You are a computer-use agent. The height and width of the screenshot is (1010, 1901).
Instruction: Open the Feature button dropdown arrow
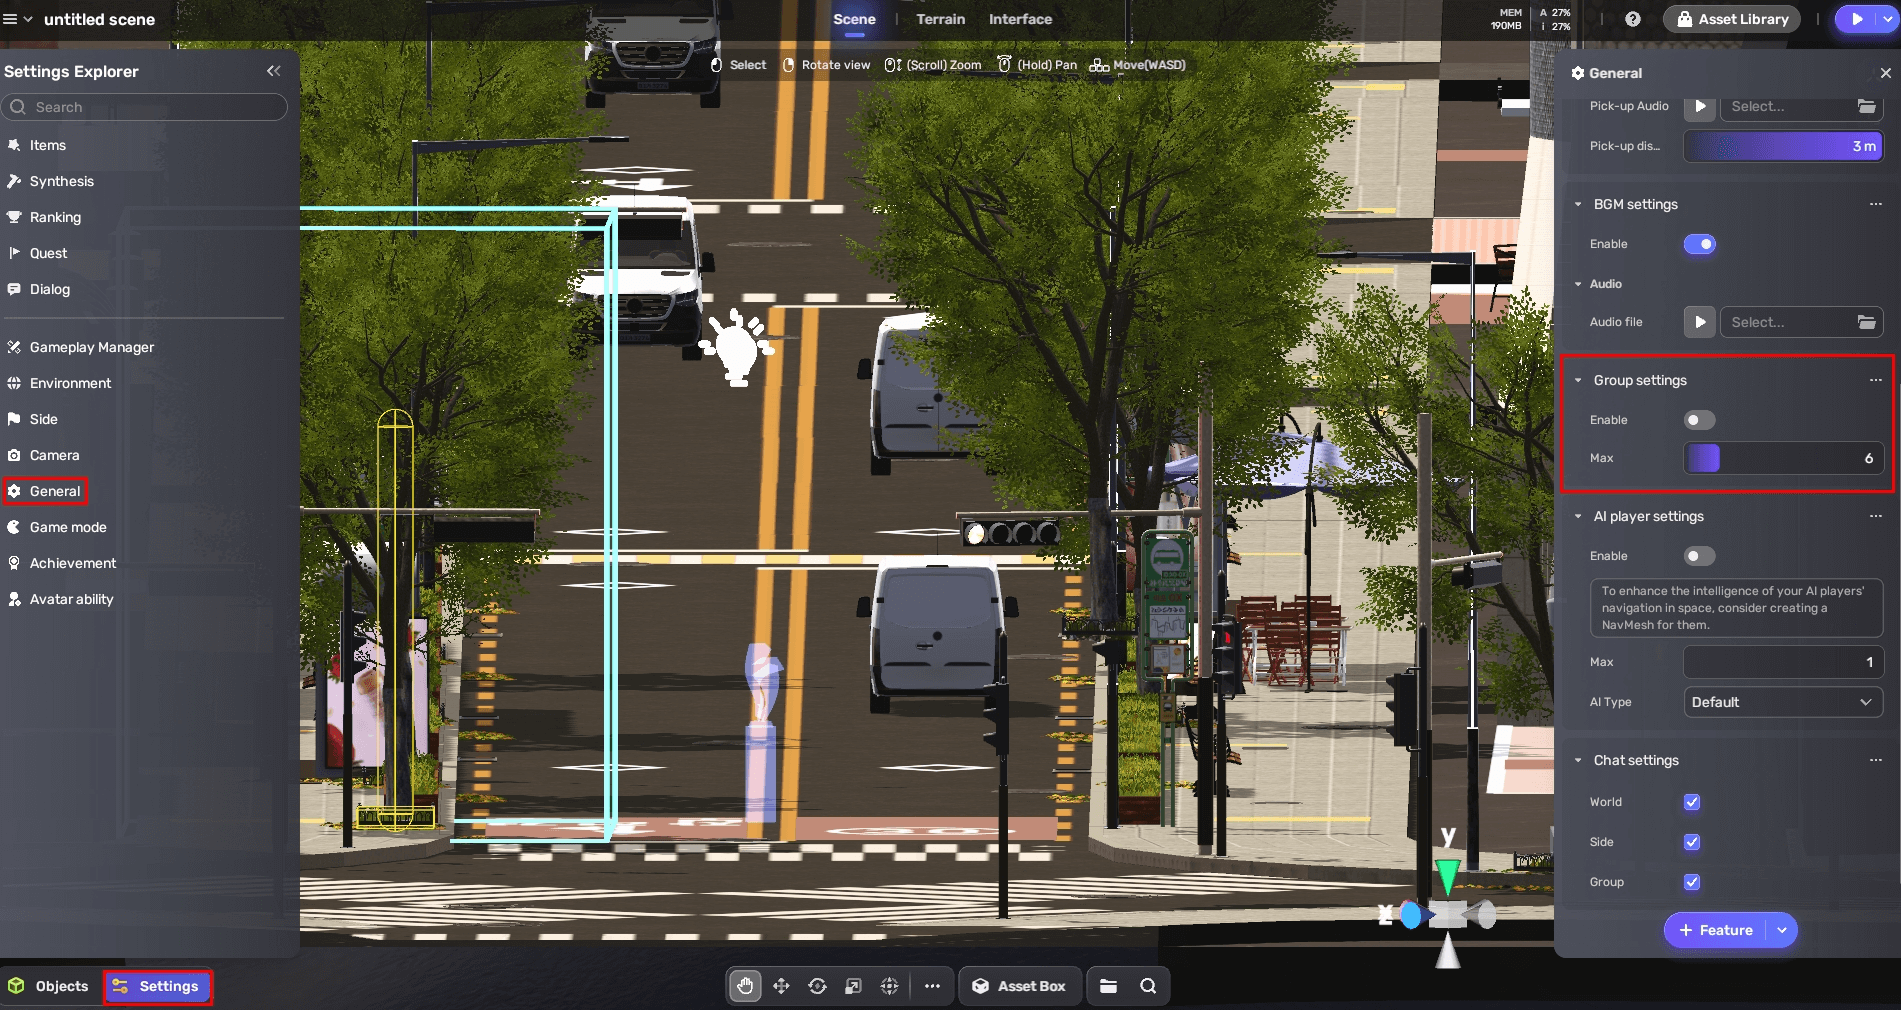pyautogui.click(x=1782, y=930)
